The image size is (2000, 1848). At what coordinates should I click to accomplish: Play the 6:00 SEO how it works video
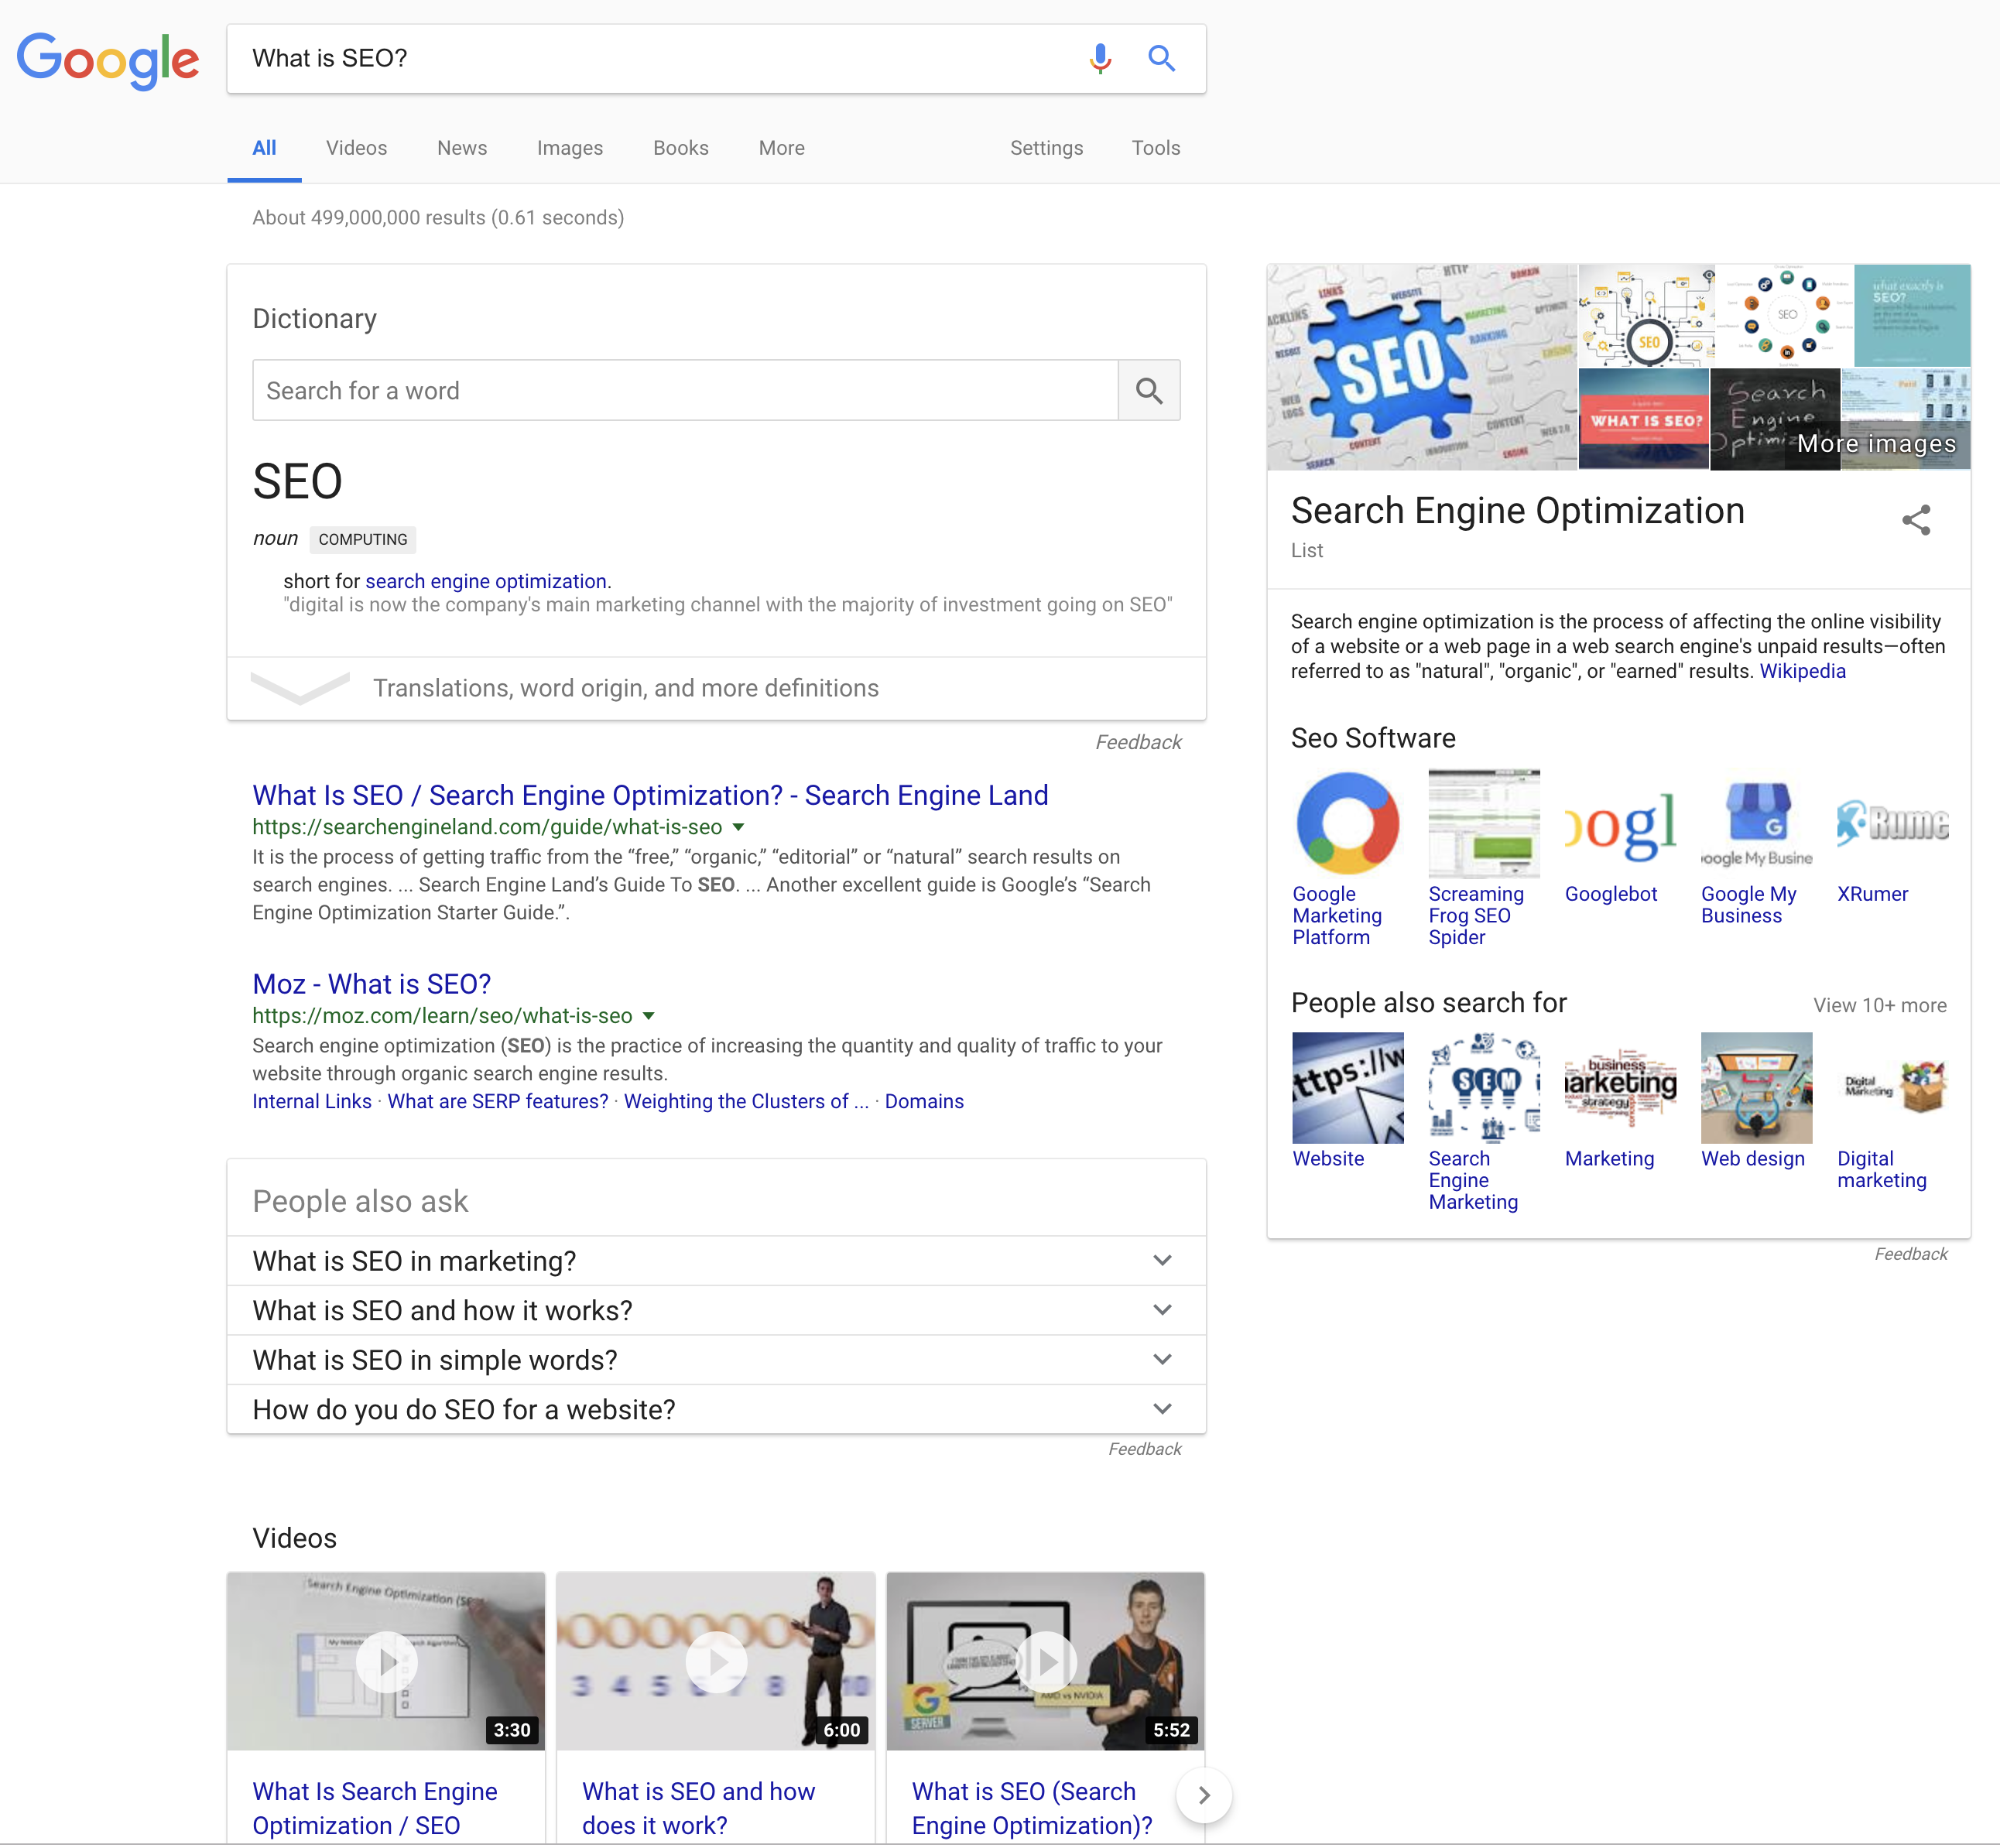pyautogui.click(x=716, y=1661)
